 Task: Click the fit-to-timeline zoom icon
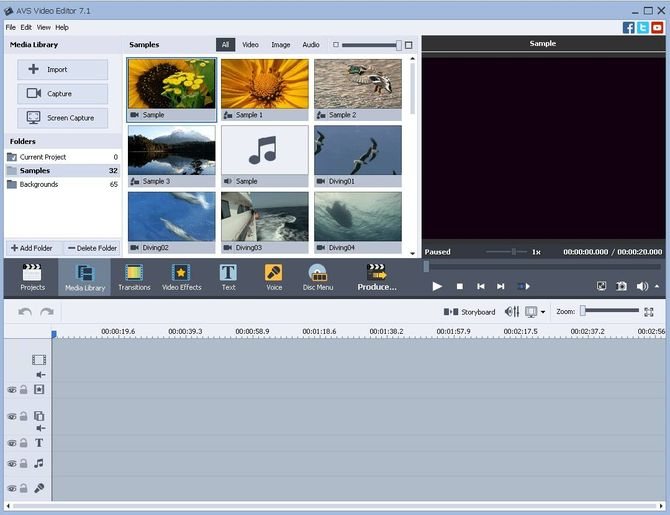click(x=649, y=312)
